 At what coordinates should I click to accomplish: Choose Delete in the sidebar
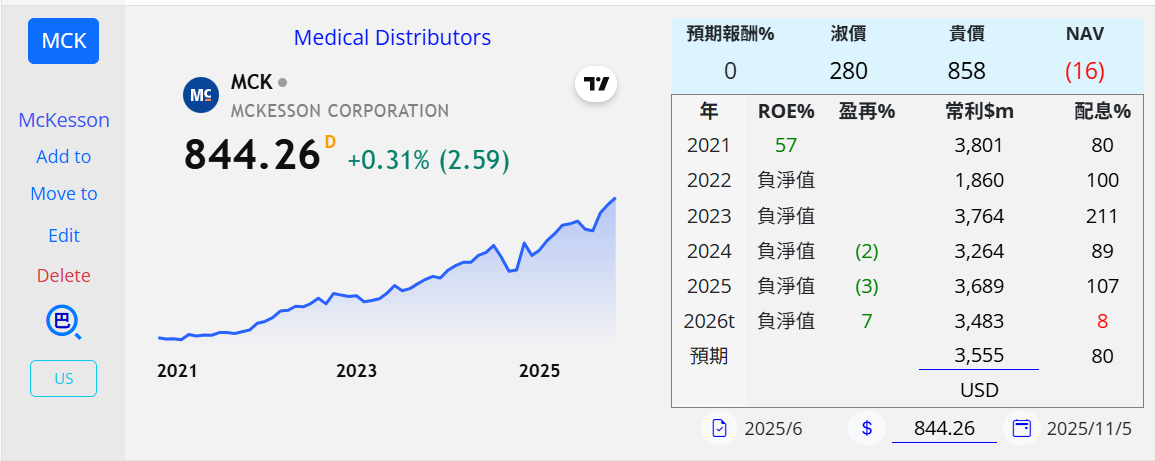[x=64, y=276]
